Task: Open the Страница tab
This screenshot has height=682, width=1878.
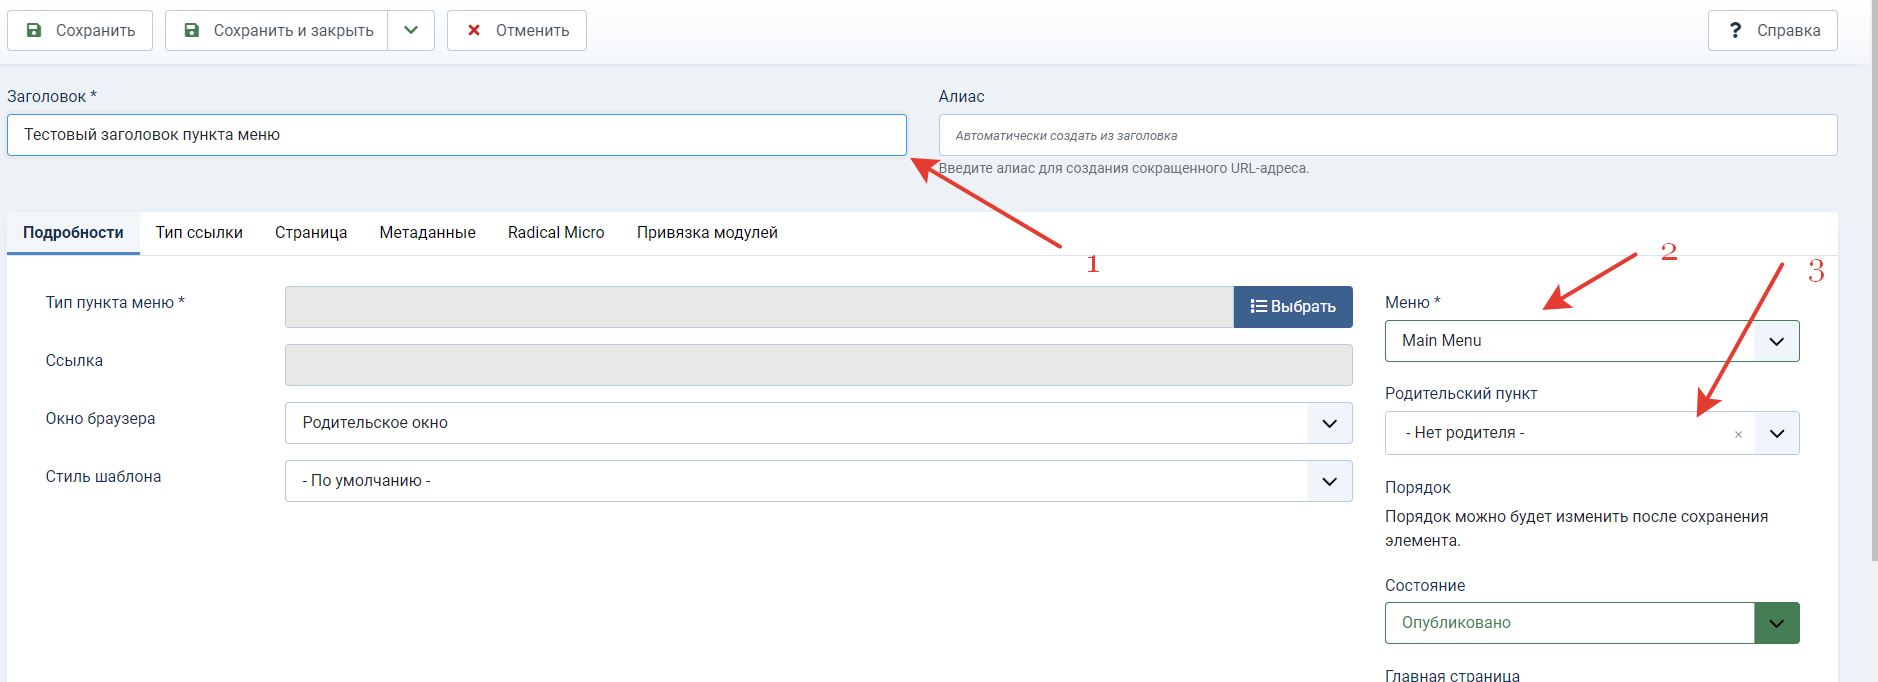Action: (x=311, y=233)
